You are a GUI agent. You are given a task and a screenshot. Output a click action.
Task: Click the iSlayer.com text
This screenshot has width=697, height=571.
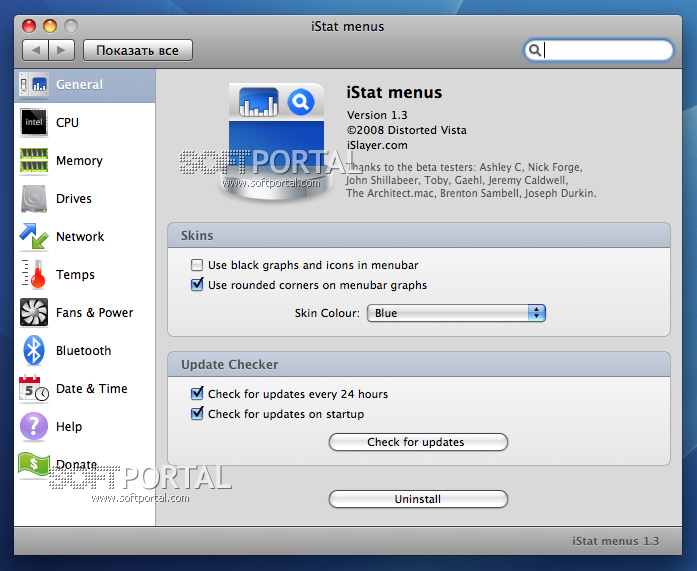pyautogui.click(x=377, y=145)
